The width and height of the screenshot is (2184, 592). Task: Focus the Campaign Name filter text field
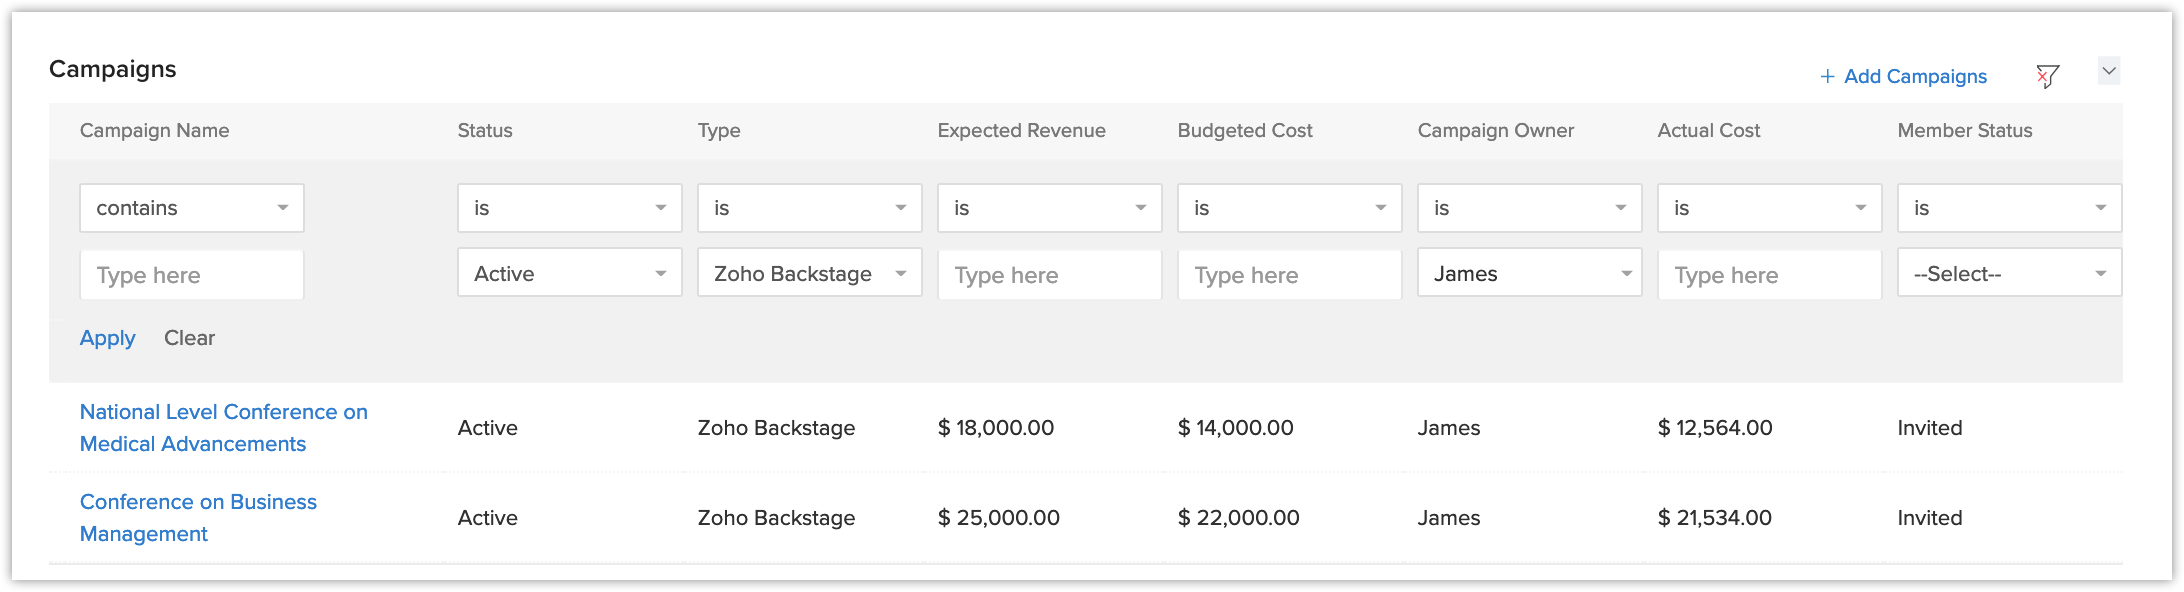point(192,275)
